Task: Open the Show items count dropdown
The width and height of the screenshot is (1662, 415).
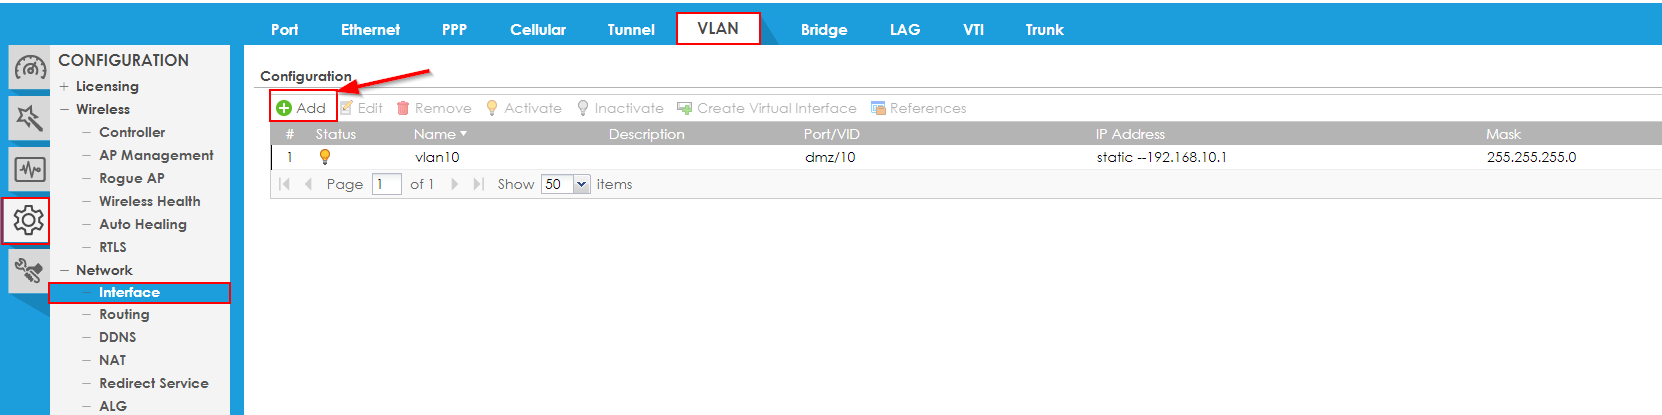Action: pos(581,184)
